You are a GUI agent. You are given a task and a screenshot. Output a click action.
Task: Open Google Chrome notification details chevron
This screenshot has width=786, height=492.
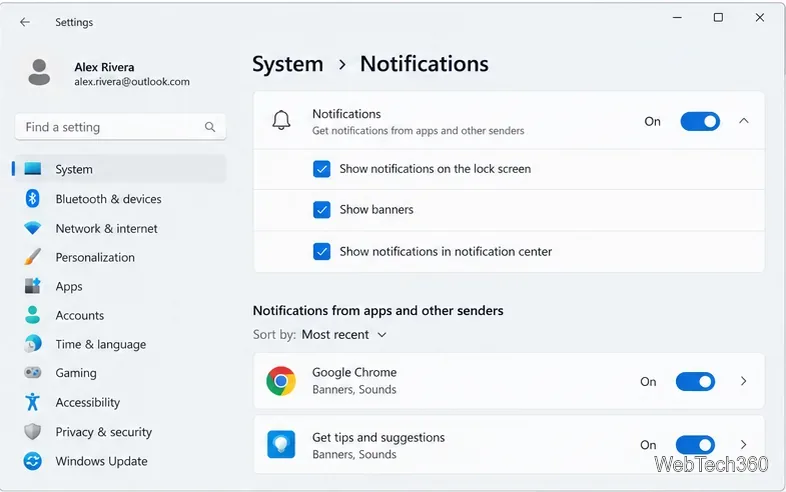743,381
